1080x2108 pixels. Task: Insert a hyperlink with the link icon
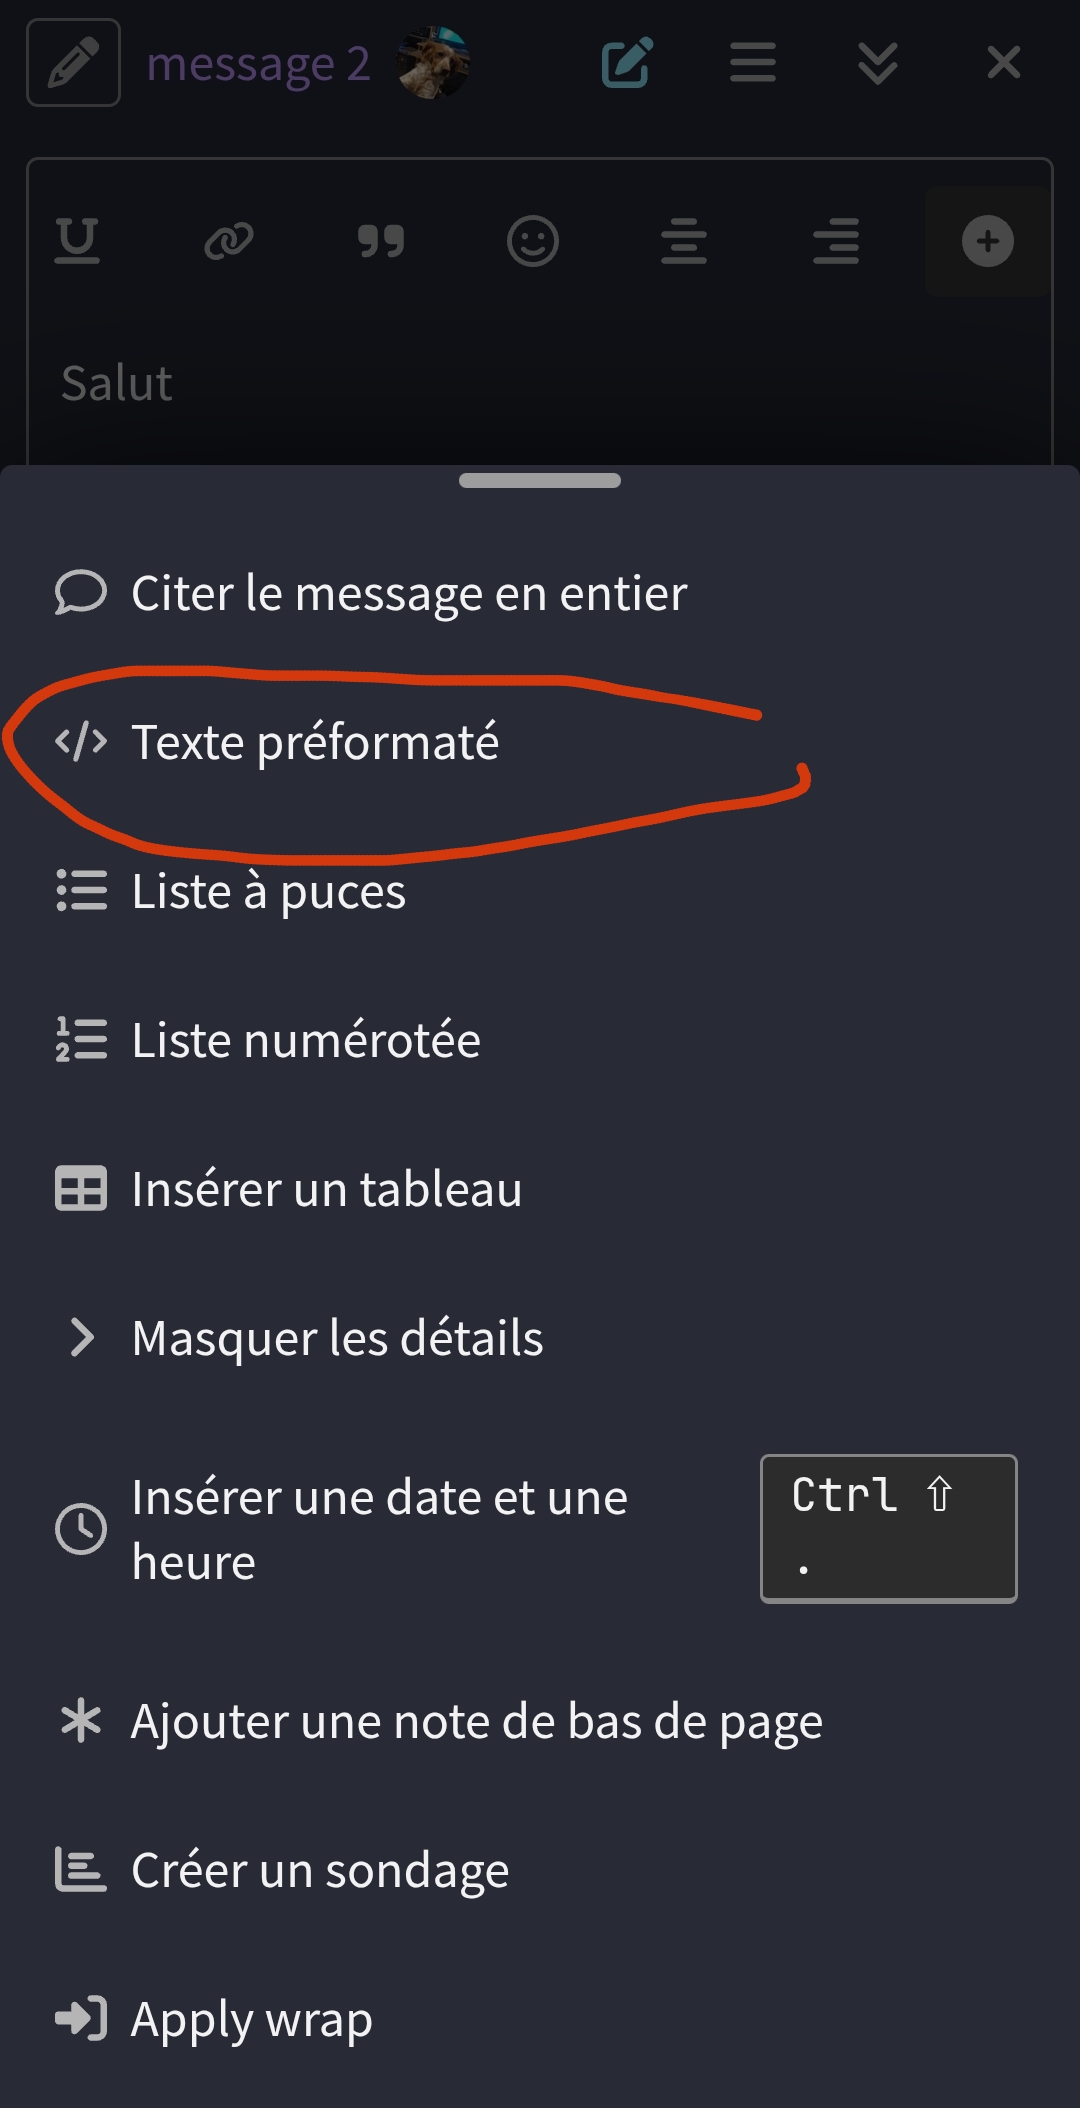click(229, 241)
